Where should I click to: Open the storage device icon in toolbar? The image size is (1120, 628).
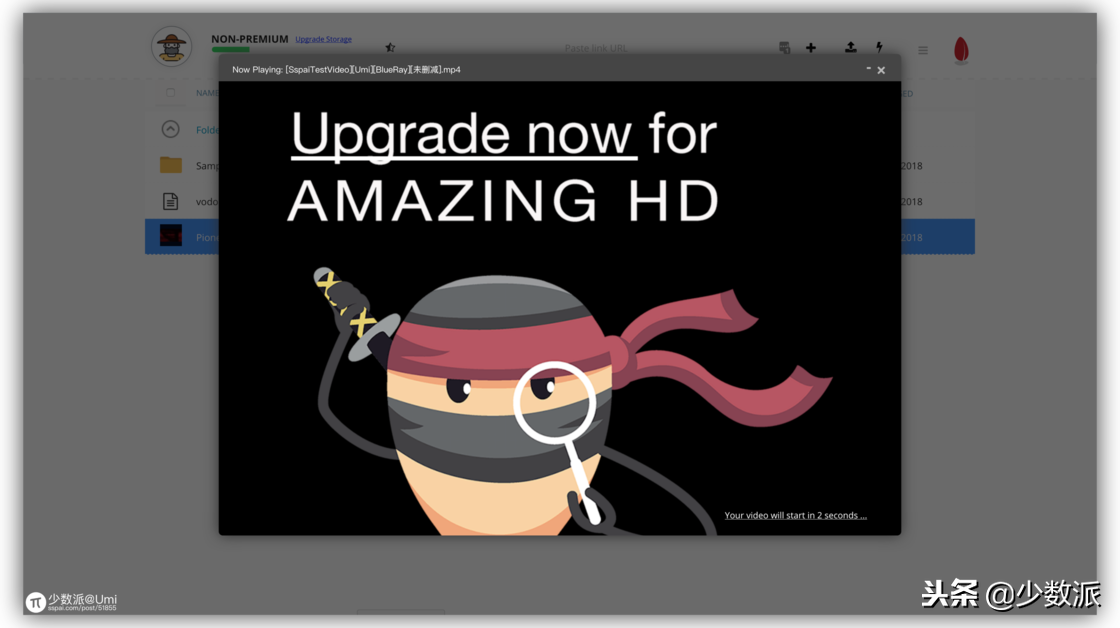pos(784,48)
